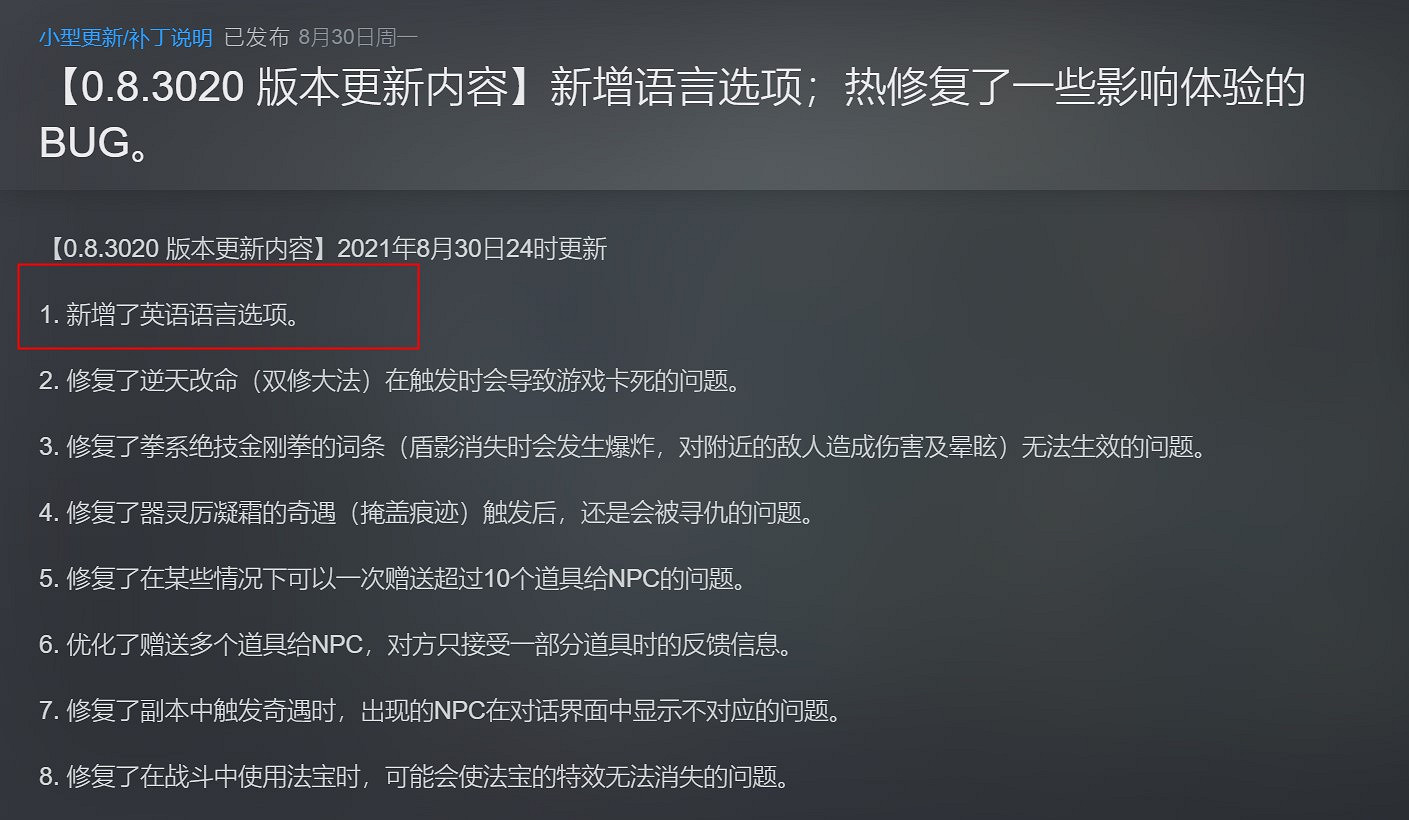Click the red highlighted box around item 1

[218, 307]
